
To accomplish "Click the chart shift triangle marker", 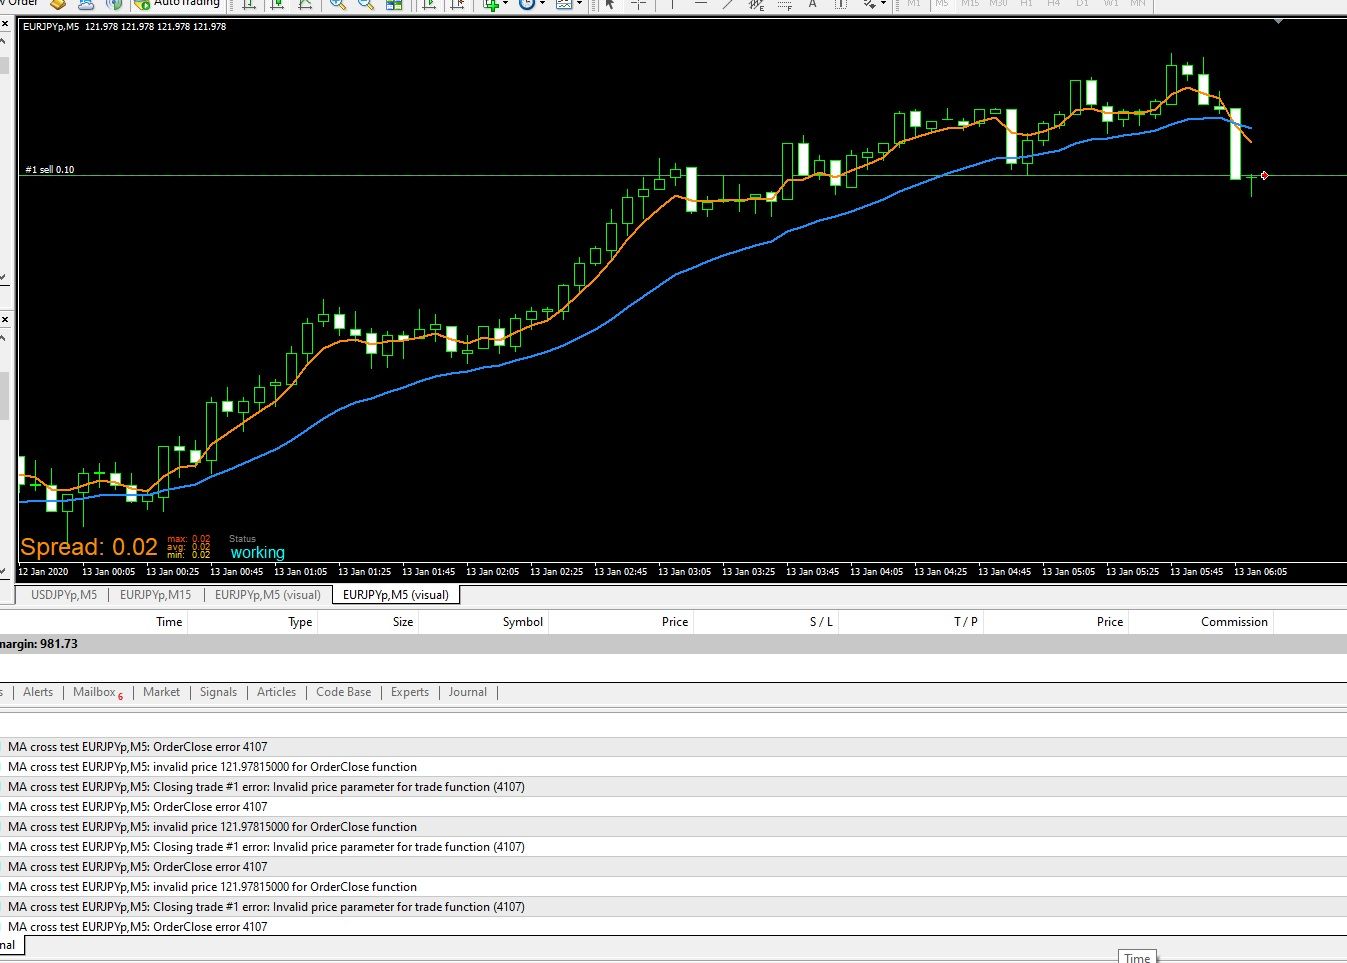I will click(x=1278, y=22).
